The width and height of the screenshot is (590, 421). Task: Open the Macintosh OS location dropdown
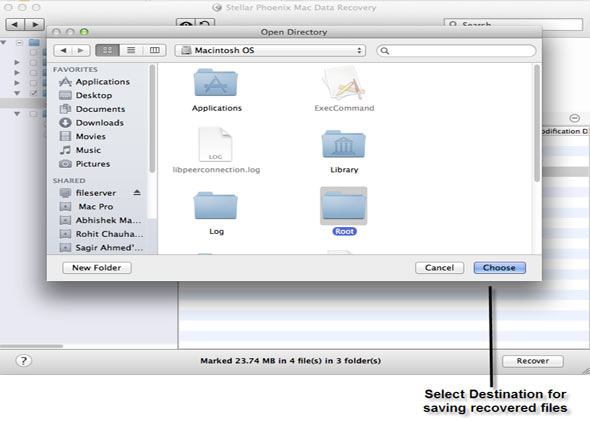tap(270, 50)
